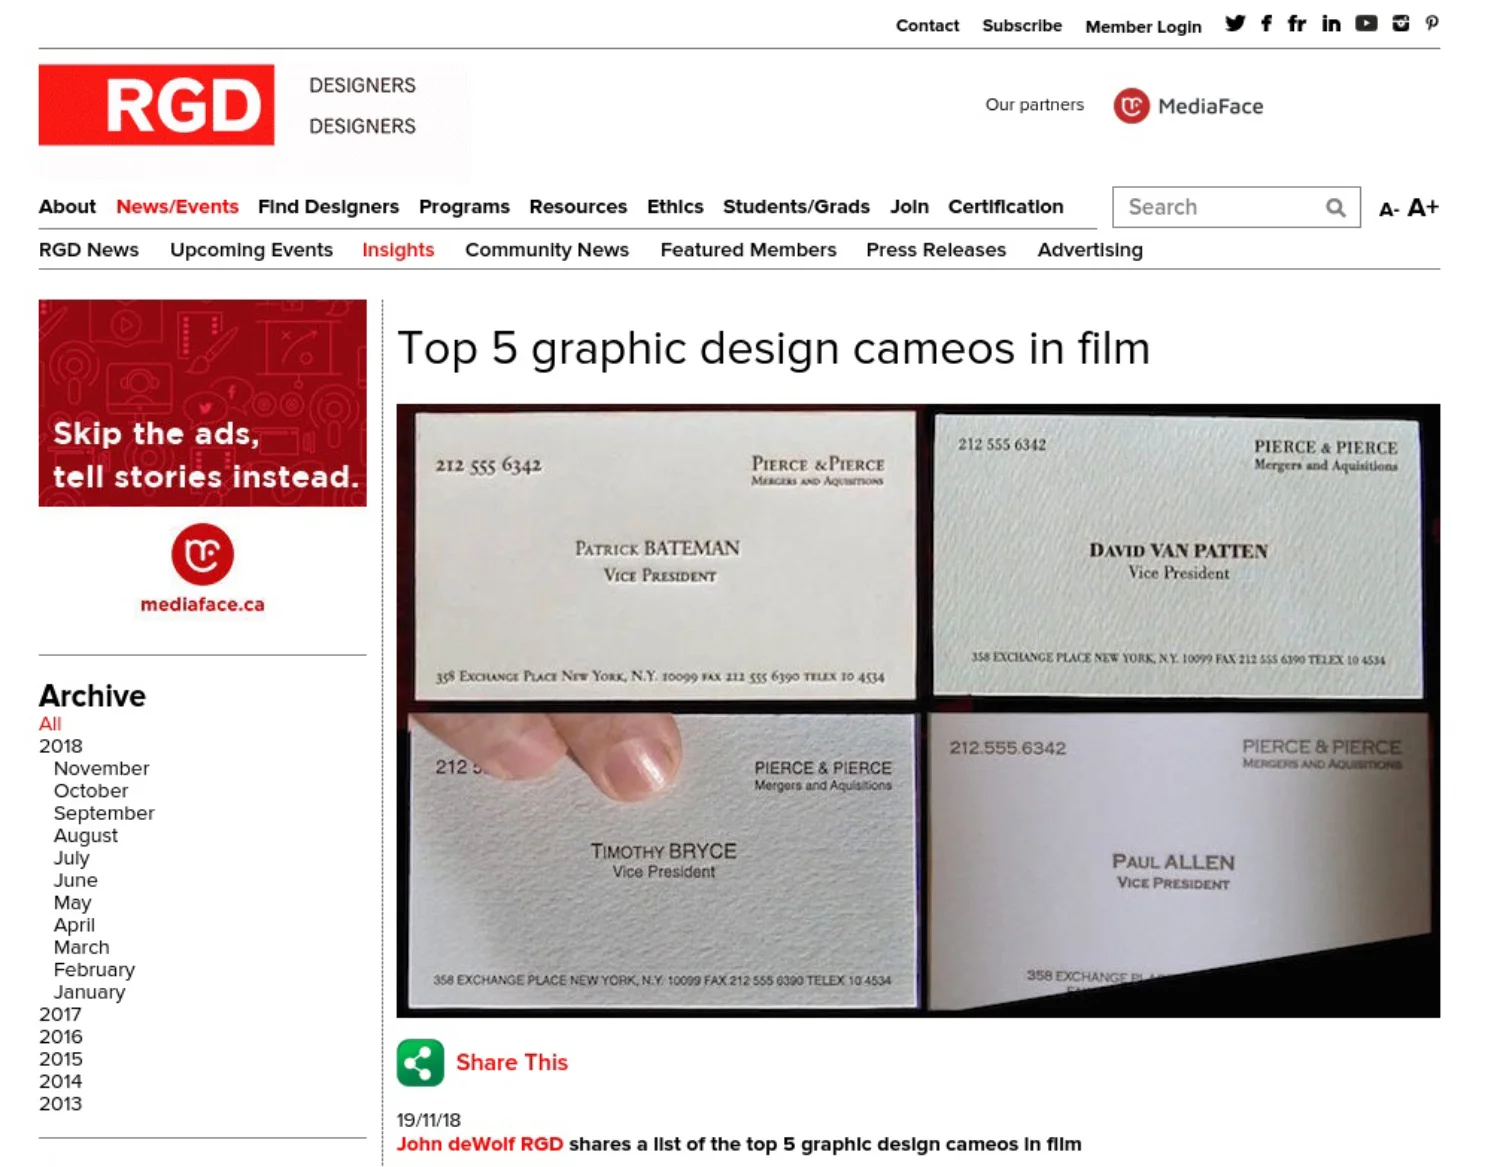
Task: Open the Subscribe link
Action: 1022,26
